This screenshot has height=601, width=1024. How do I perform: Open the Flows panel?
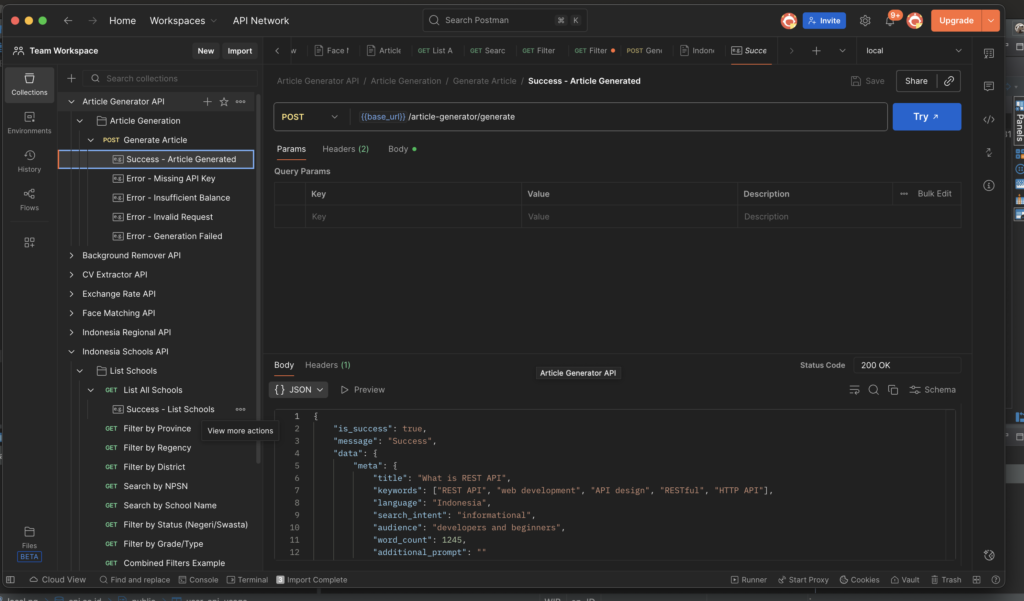pos(29,198)
